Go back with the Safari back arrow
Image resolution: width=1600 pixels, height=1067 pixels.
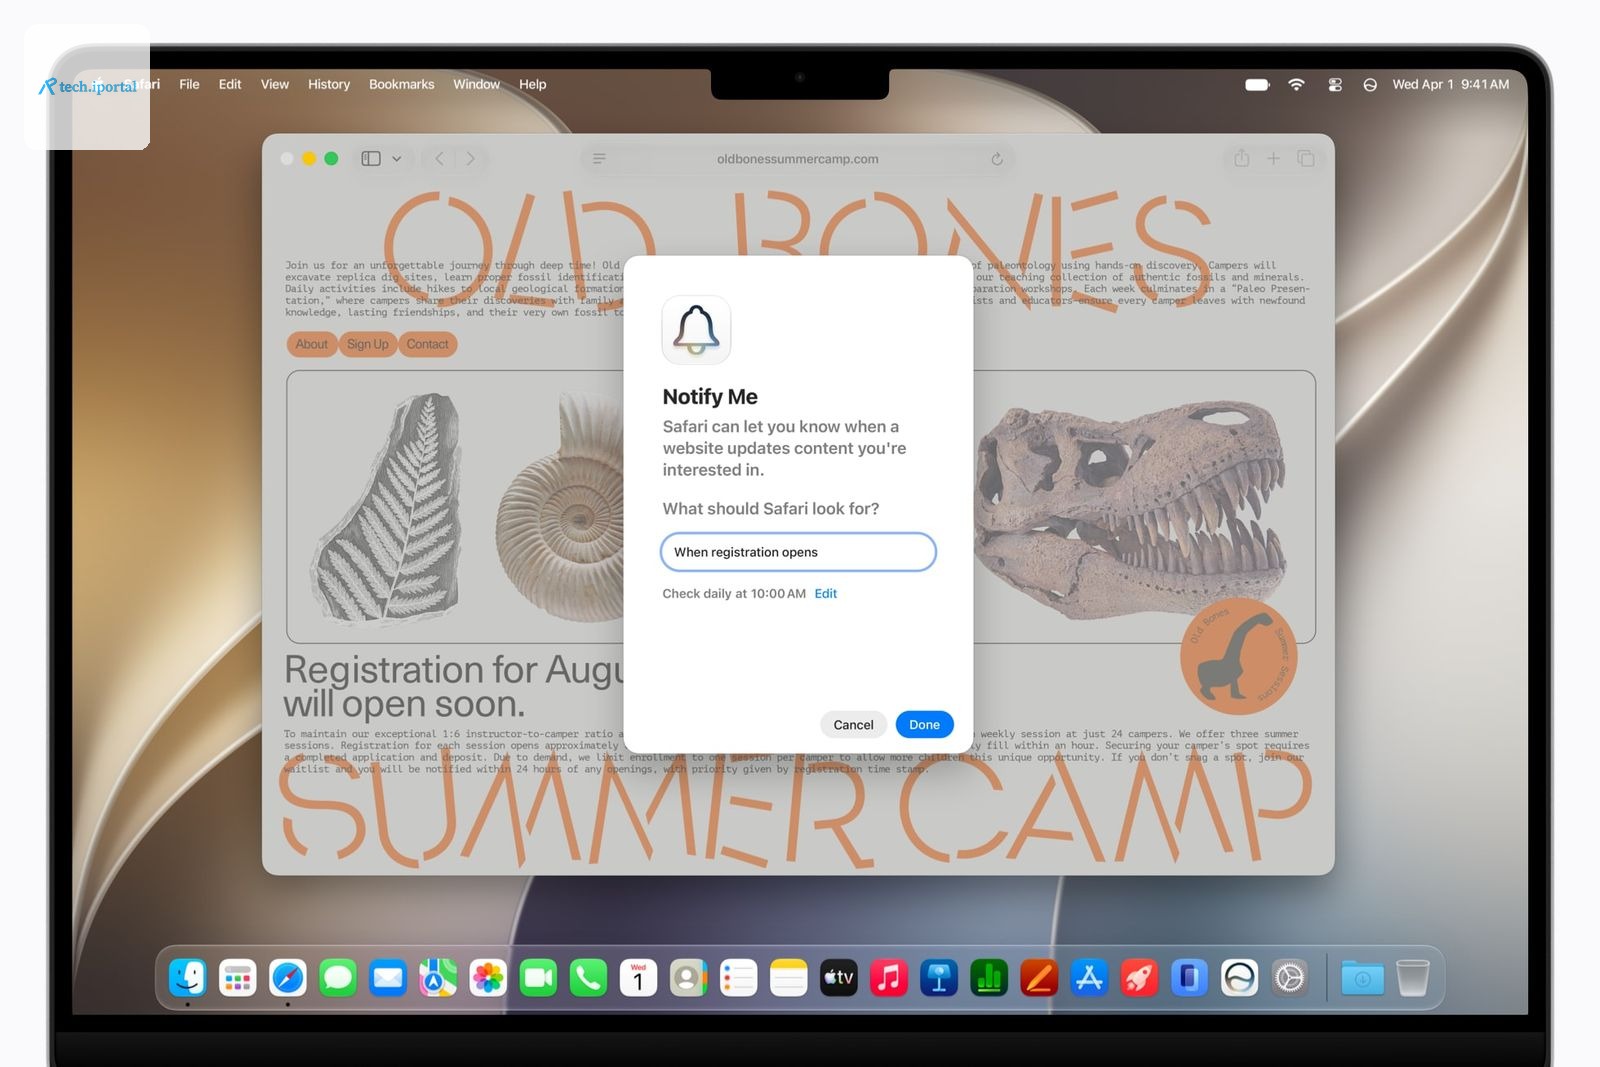pos(439,159)
